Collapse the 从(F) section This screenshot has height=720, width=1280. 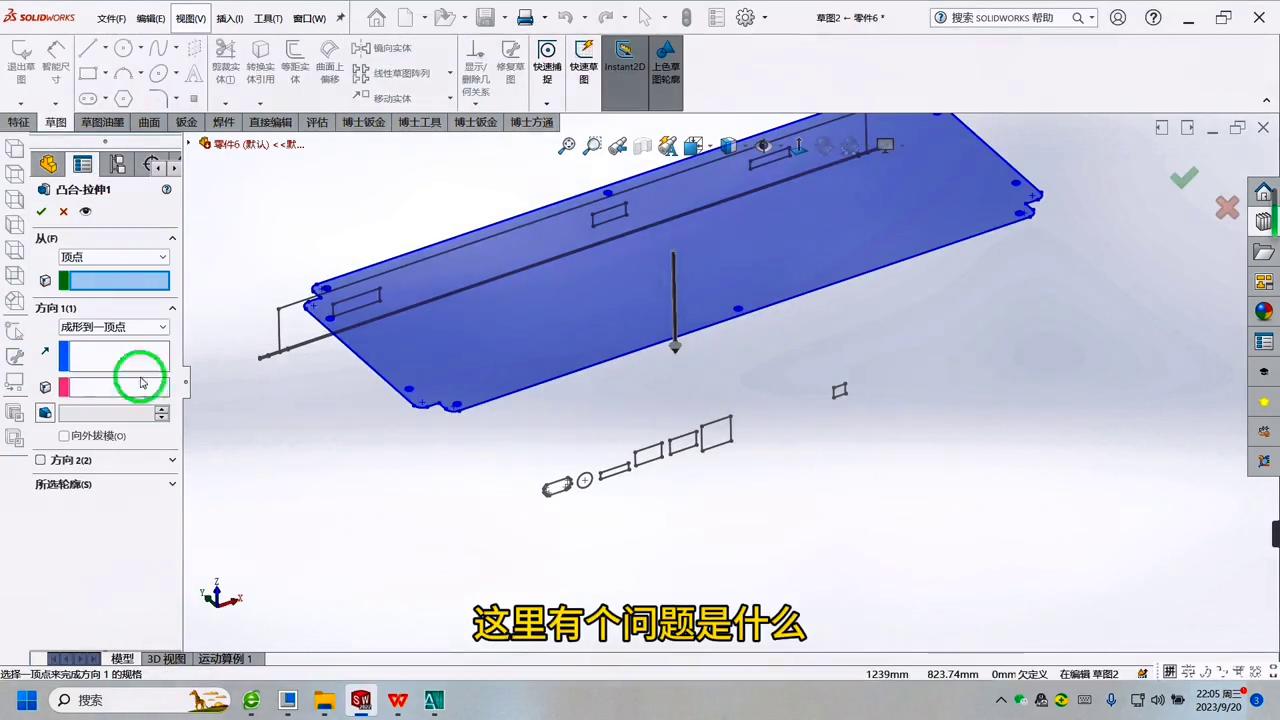pos(172,238)
